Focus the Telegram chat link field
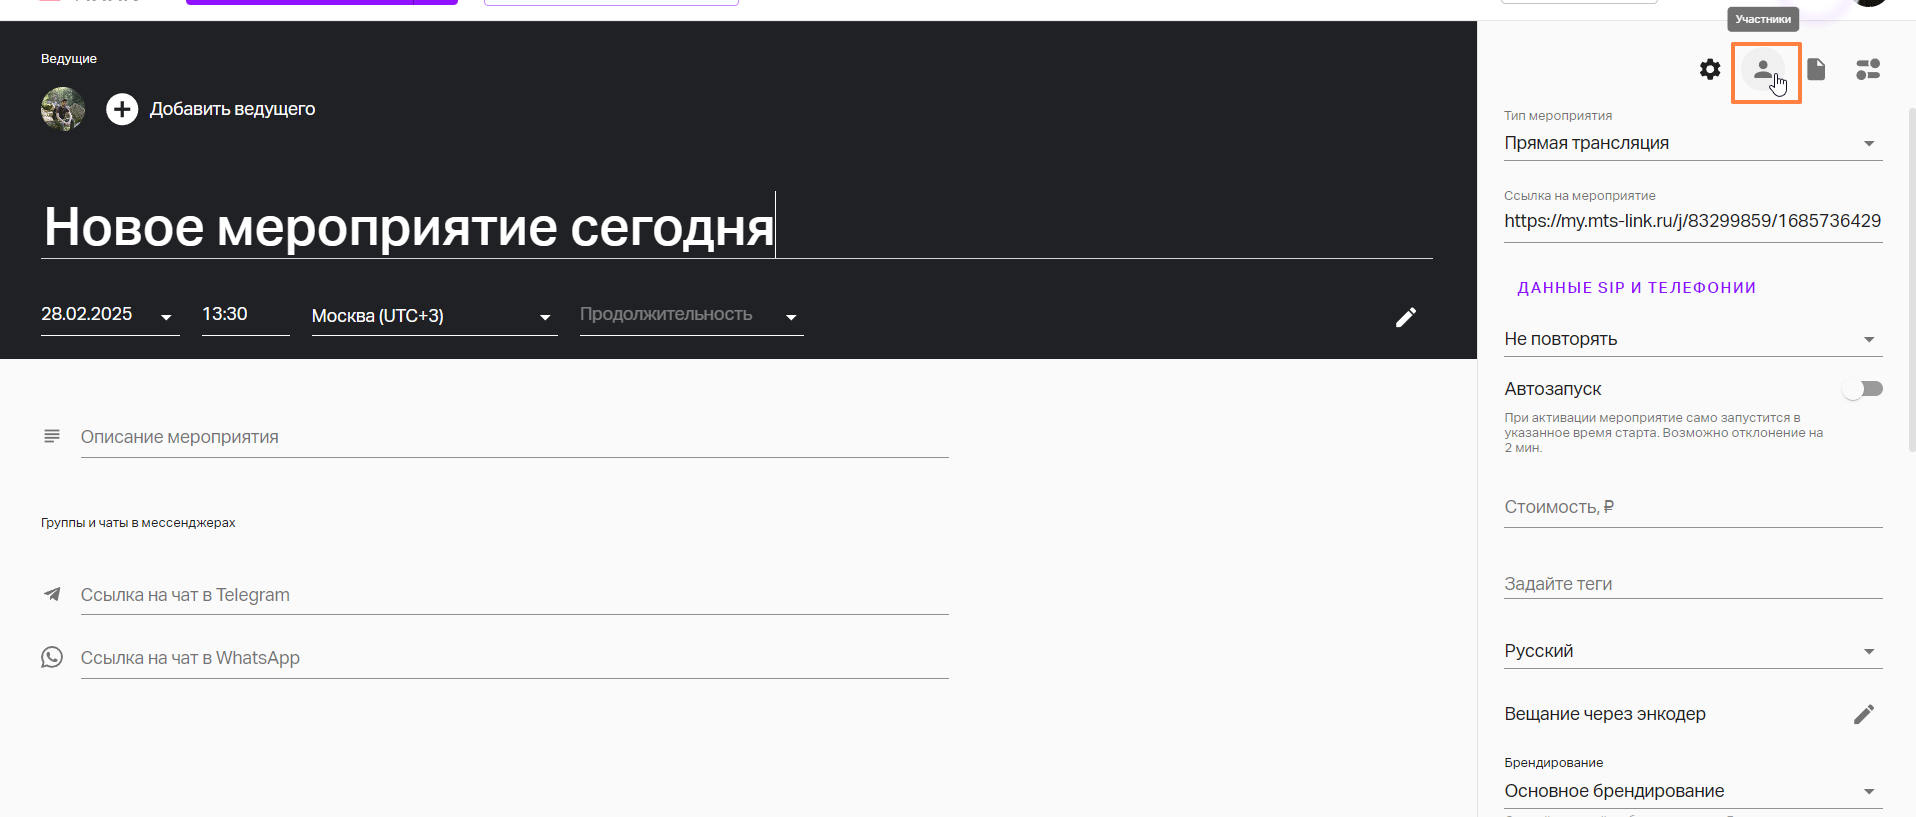This screenshot has width=1916, height=817. 514,595
